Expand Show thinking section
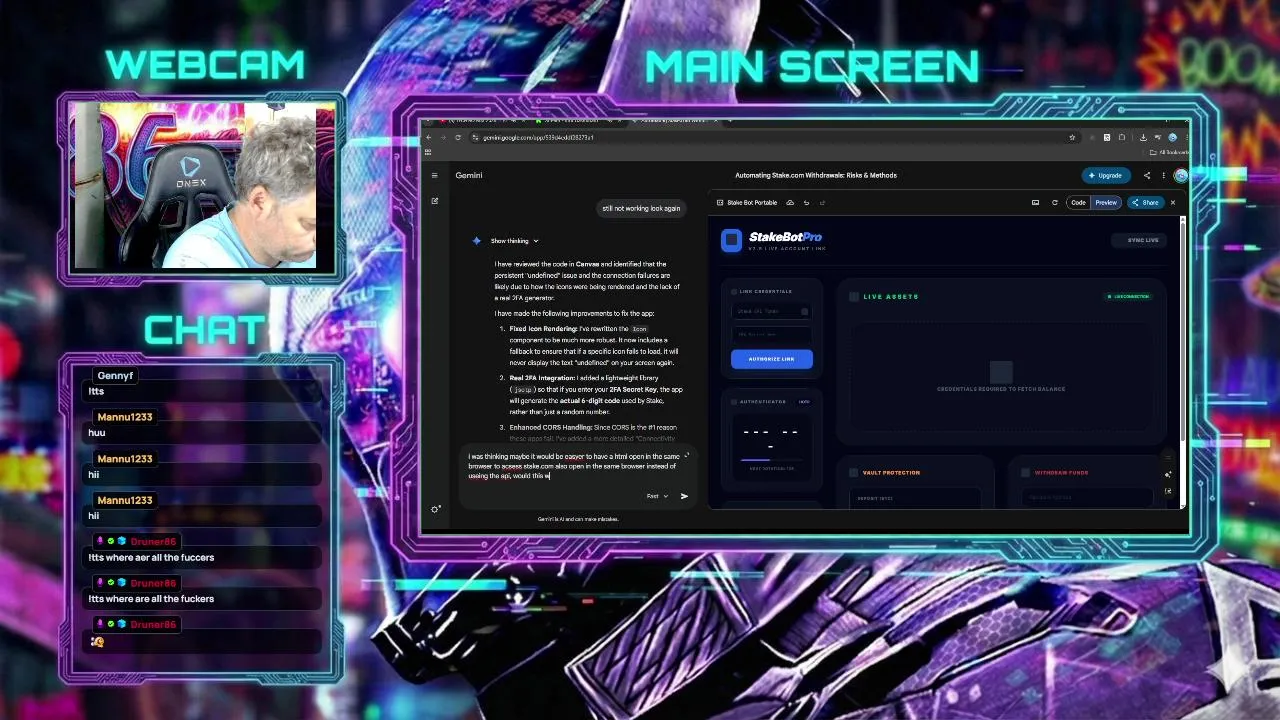This screenshot has width=1280, height=720. (x=515, y=241)
